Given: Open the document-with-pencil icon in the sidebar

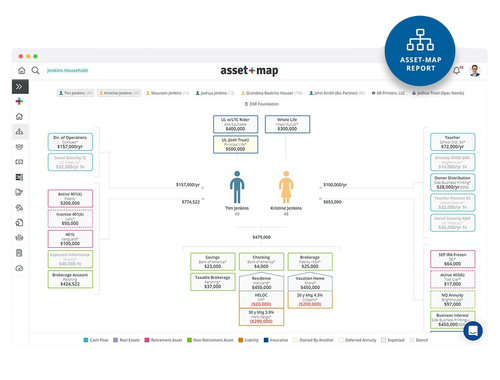Looking at the screenshot, I should (x=19, y=192).
